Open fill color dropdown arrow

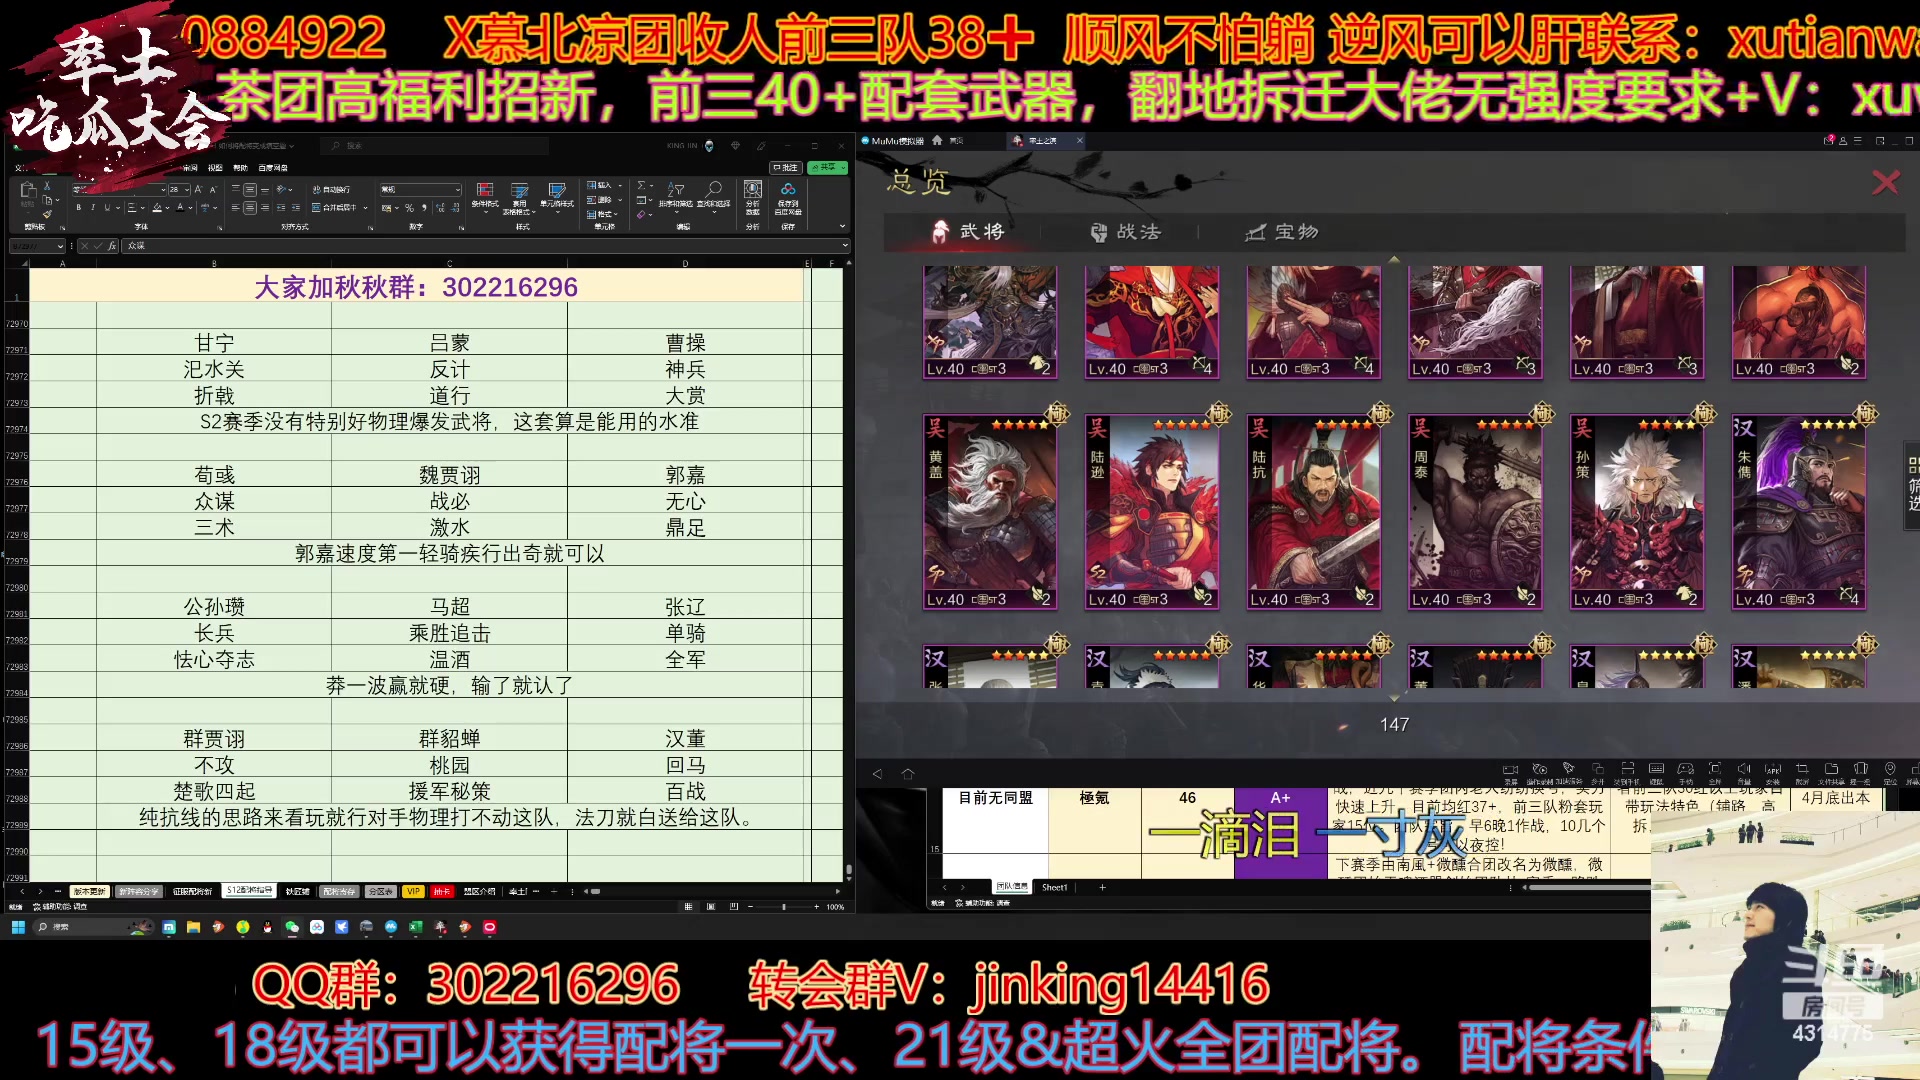coord(167,208)
